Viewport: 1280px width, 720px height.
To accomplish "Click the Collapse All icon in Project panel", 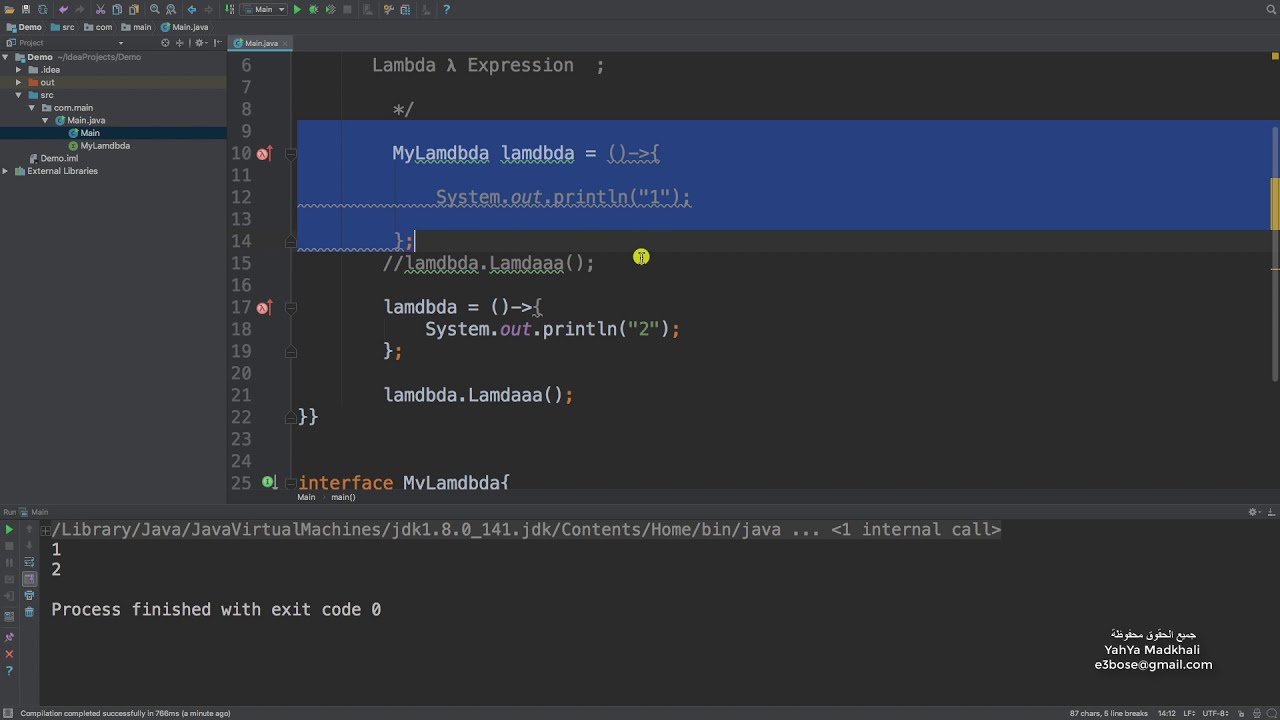I will click(180, 43).
